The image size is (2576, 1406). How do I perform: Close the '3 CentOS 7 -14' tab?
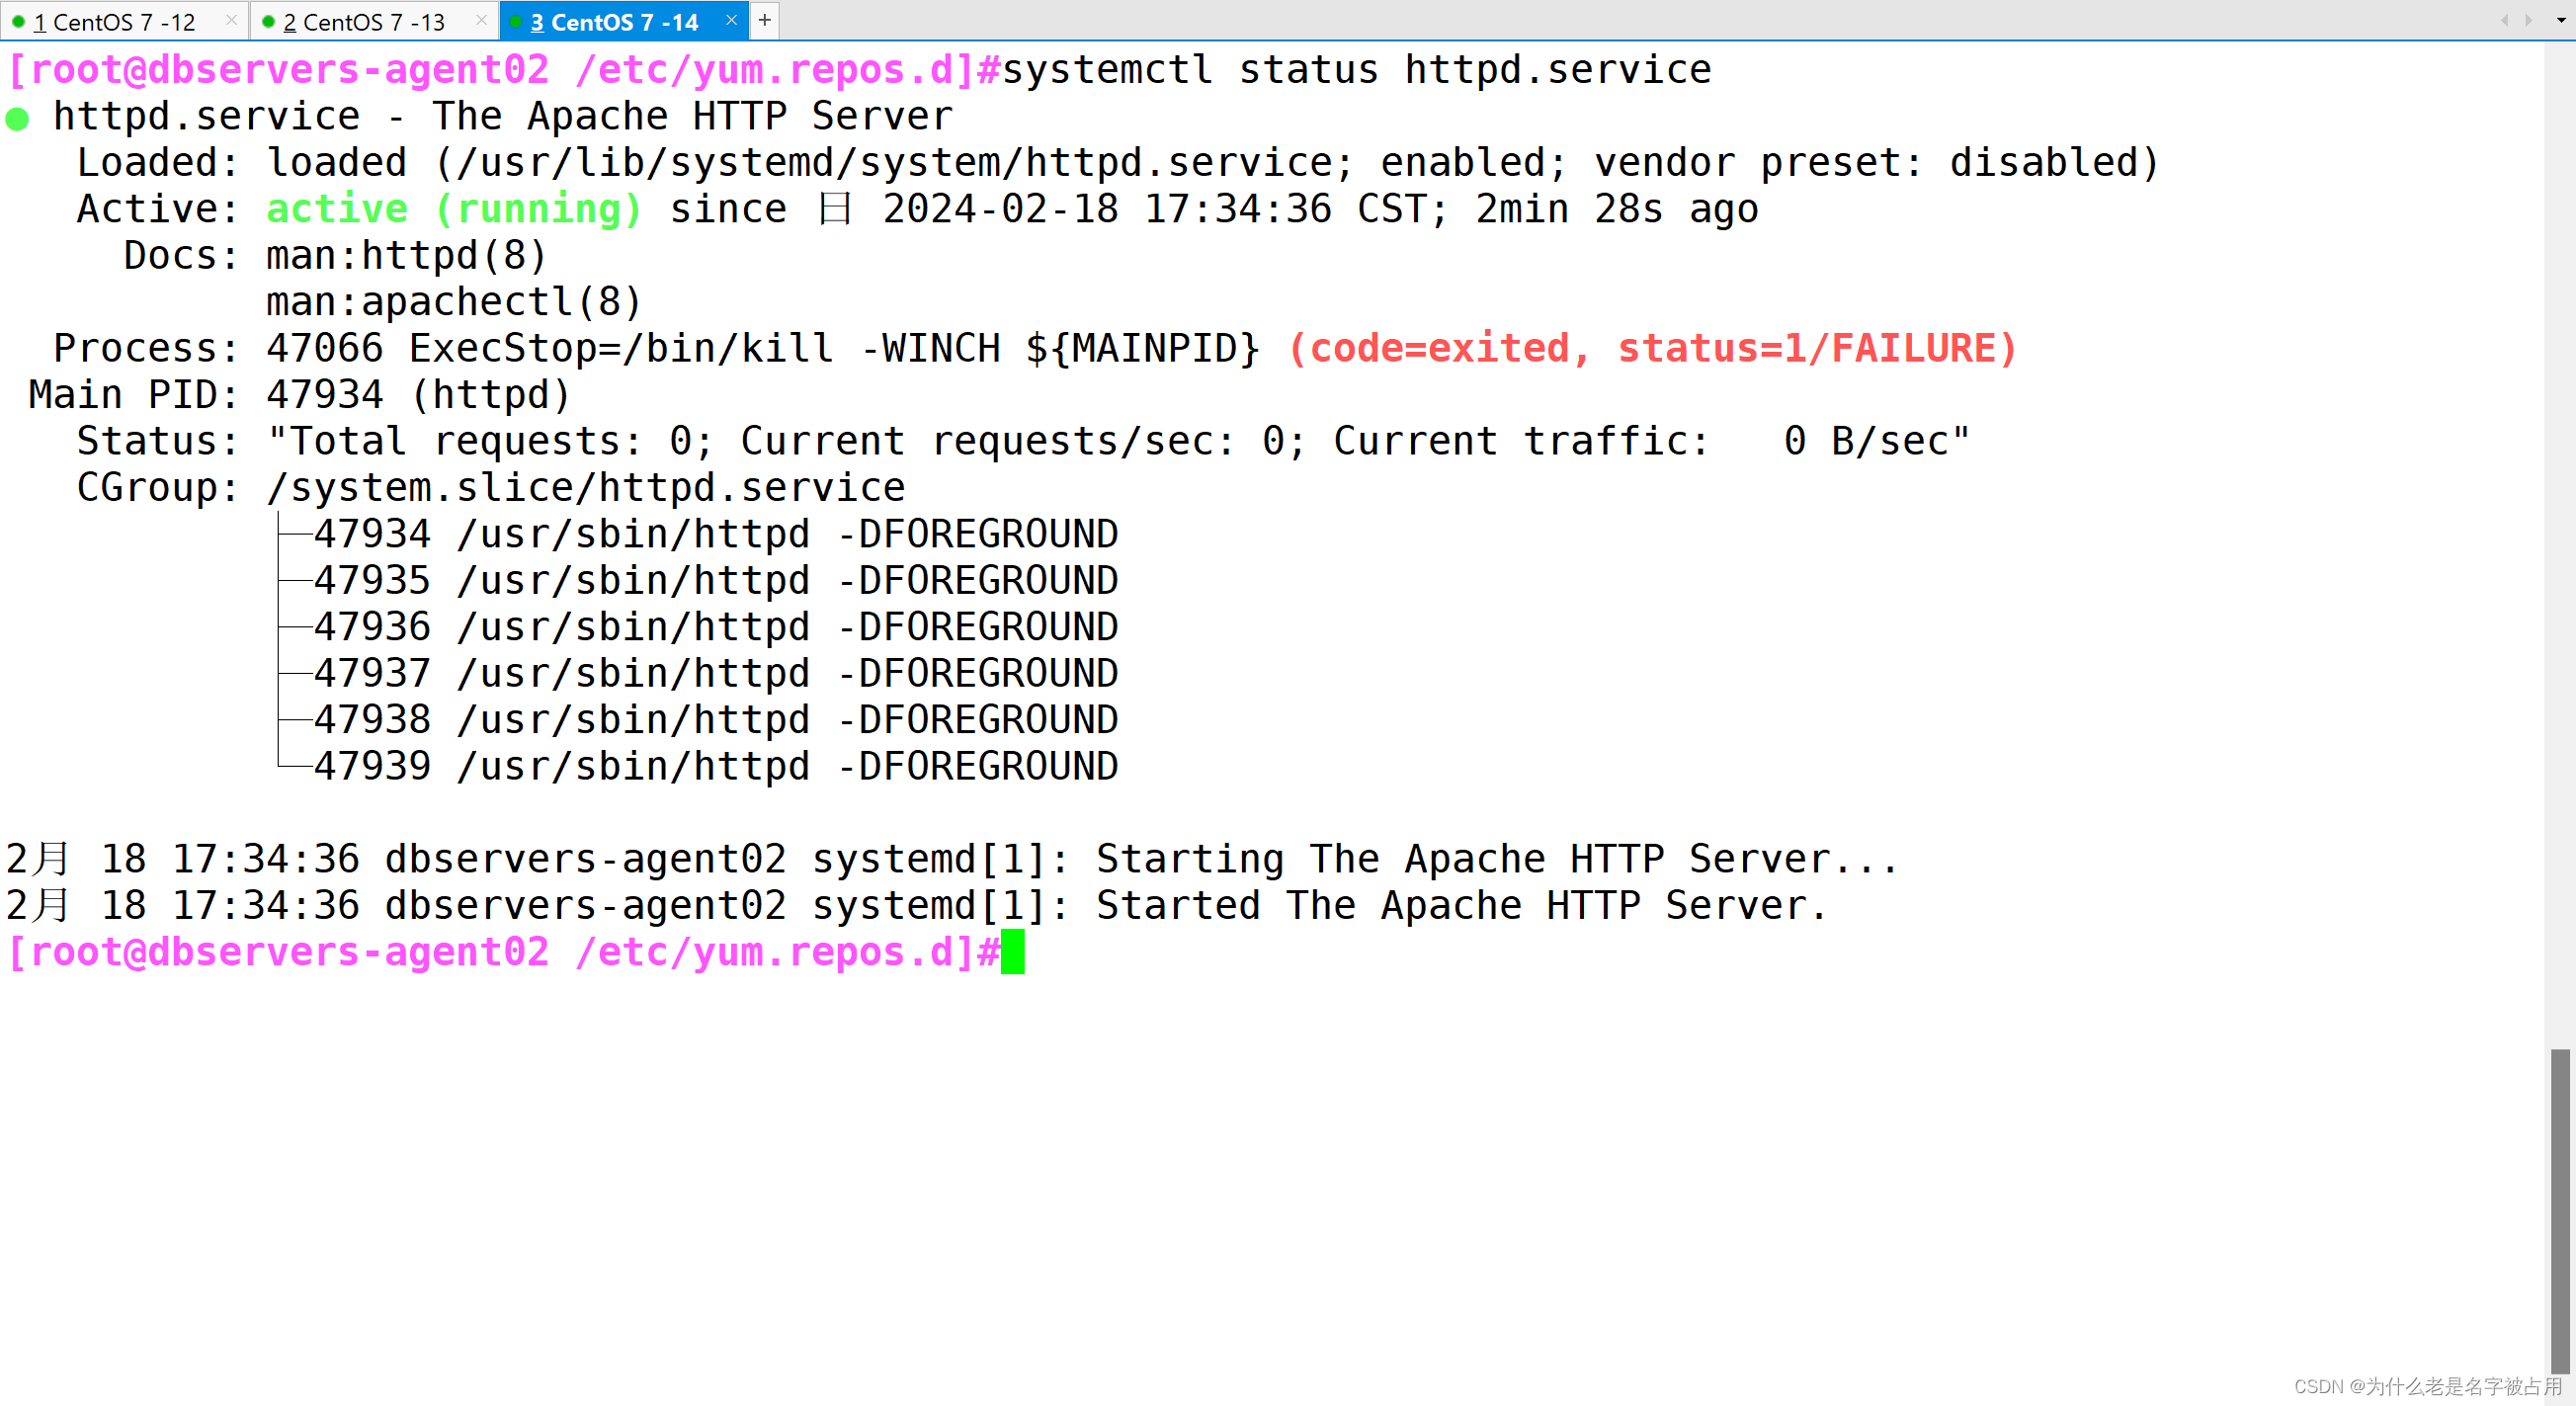coord(731,20)
